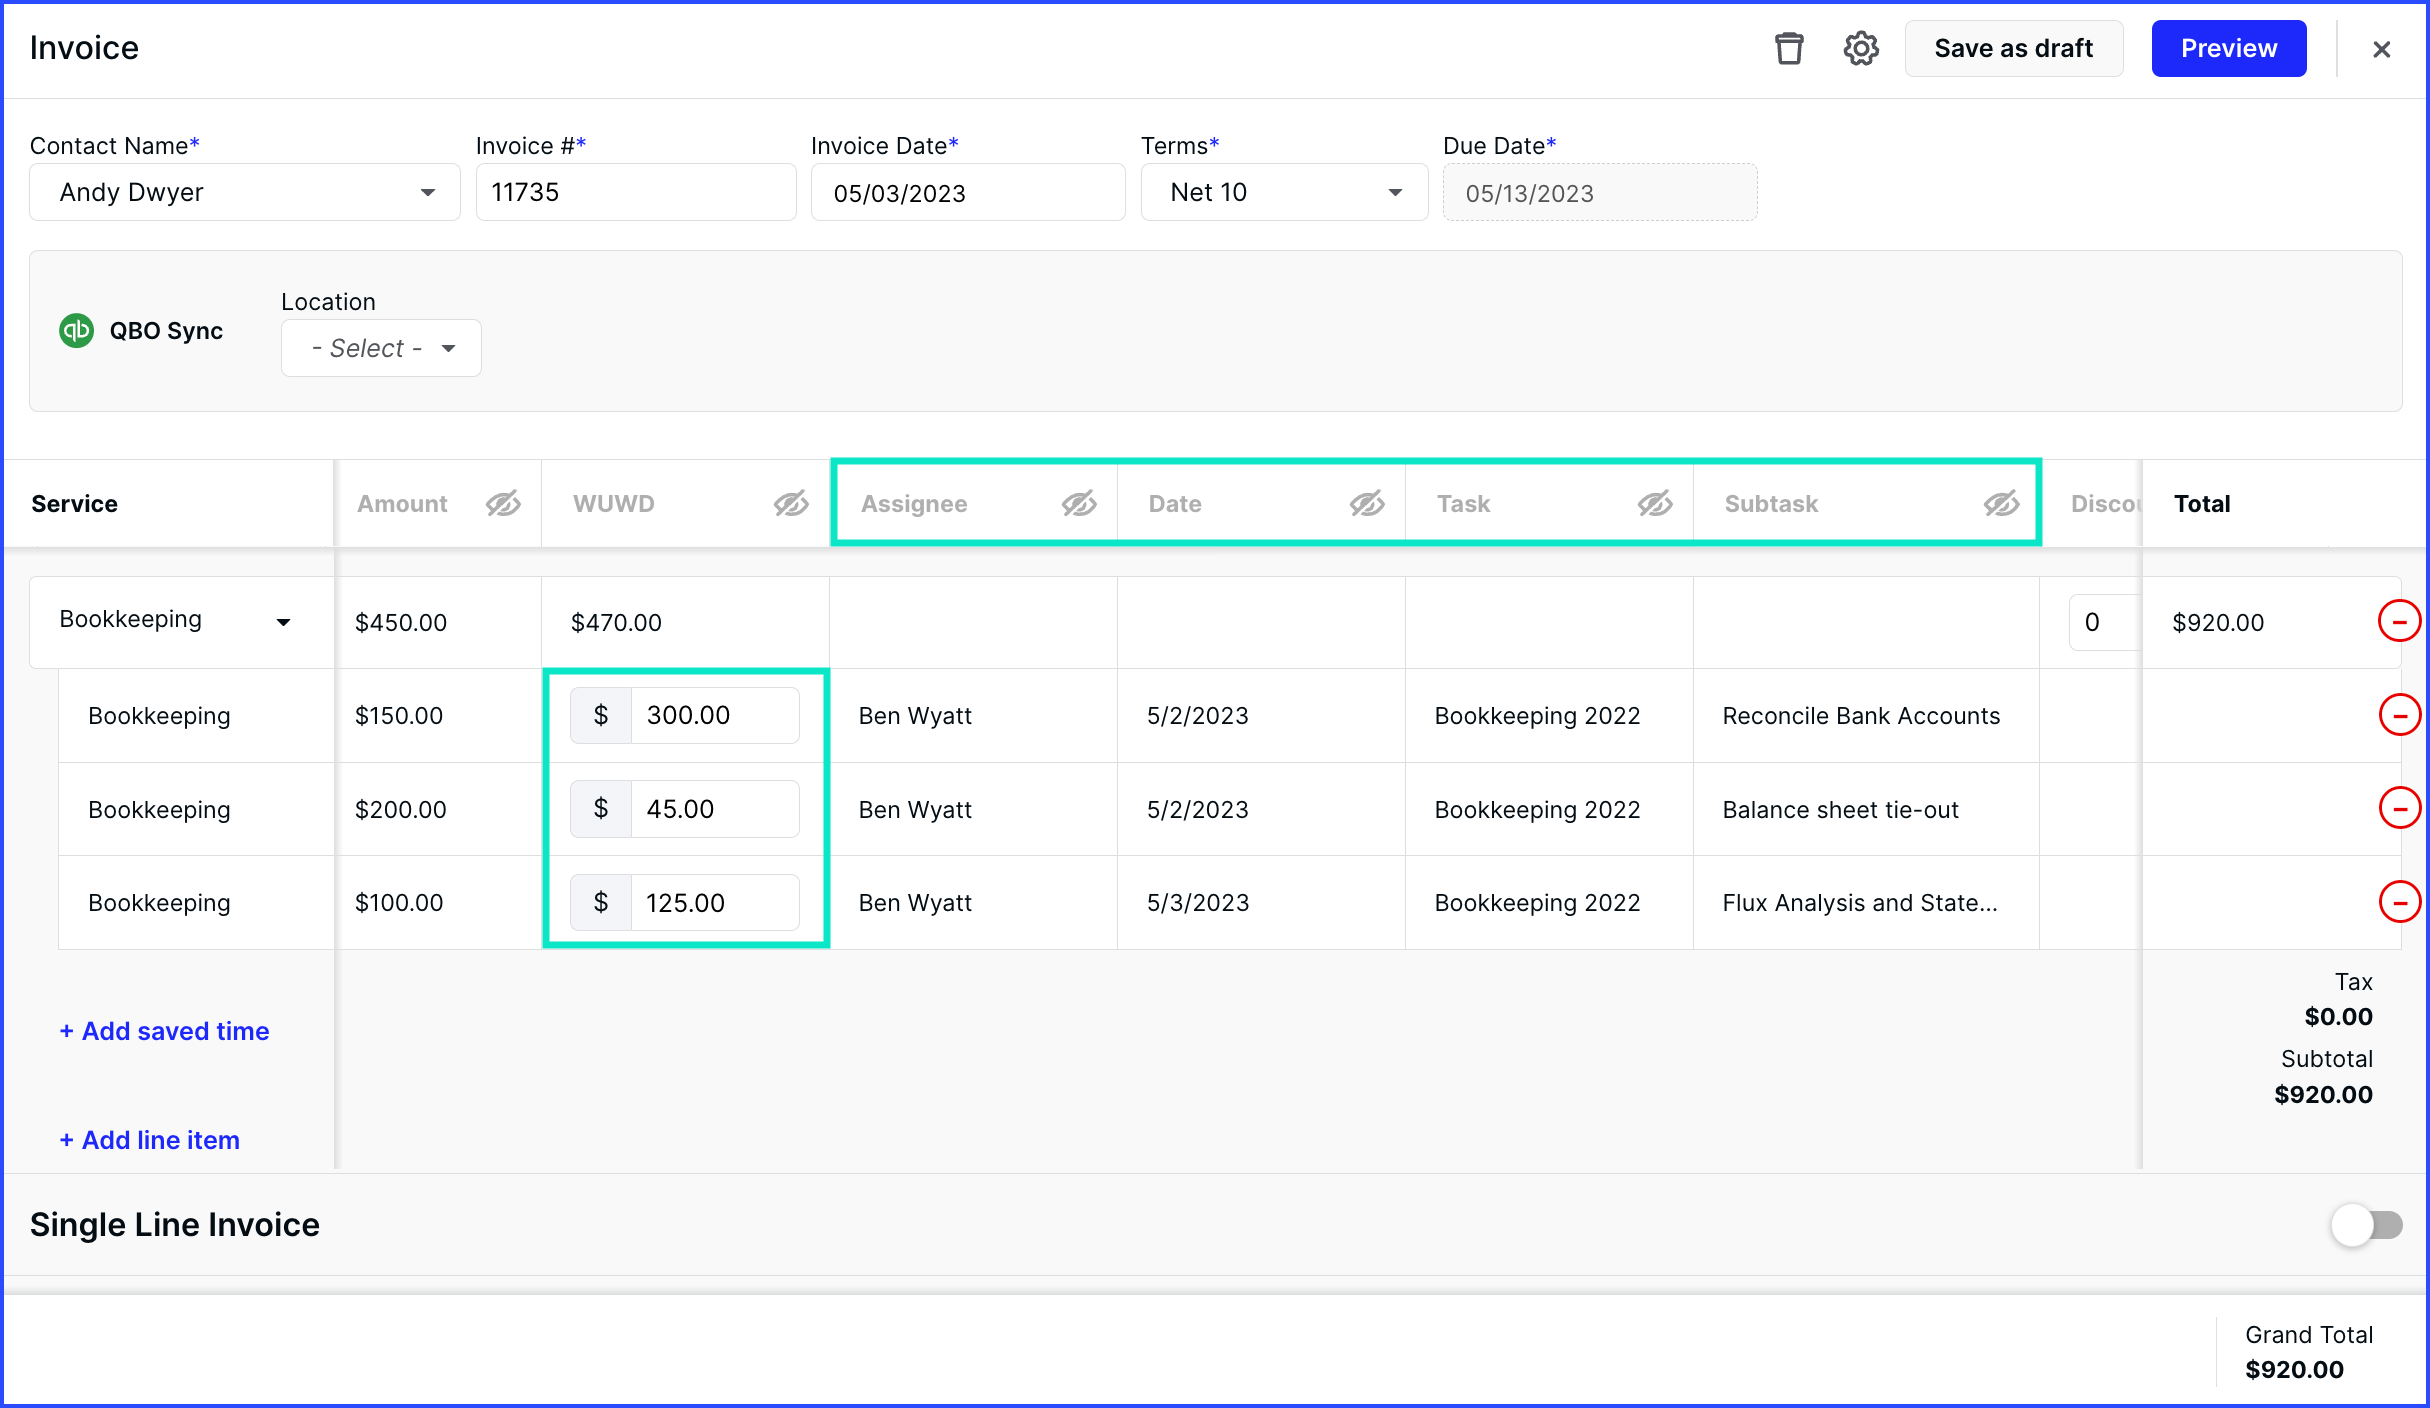Click the QBO Sync QuickBooks logo
The height and width of the screenshot is (1408, 2430).
click(x=76, y=331)
